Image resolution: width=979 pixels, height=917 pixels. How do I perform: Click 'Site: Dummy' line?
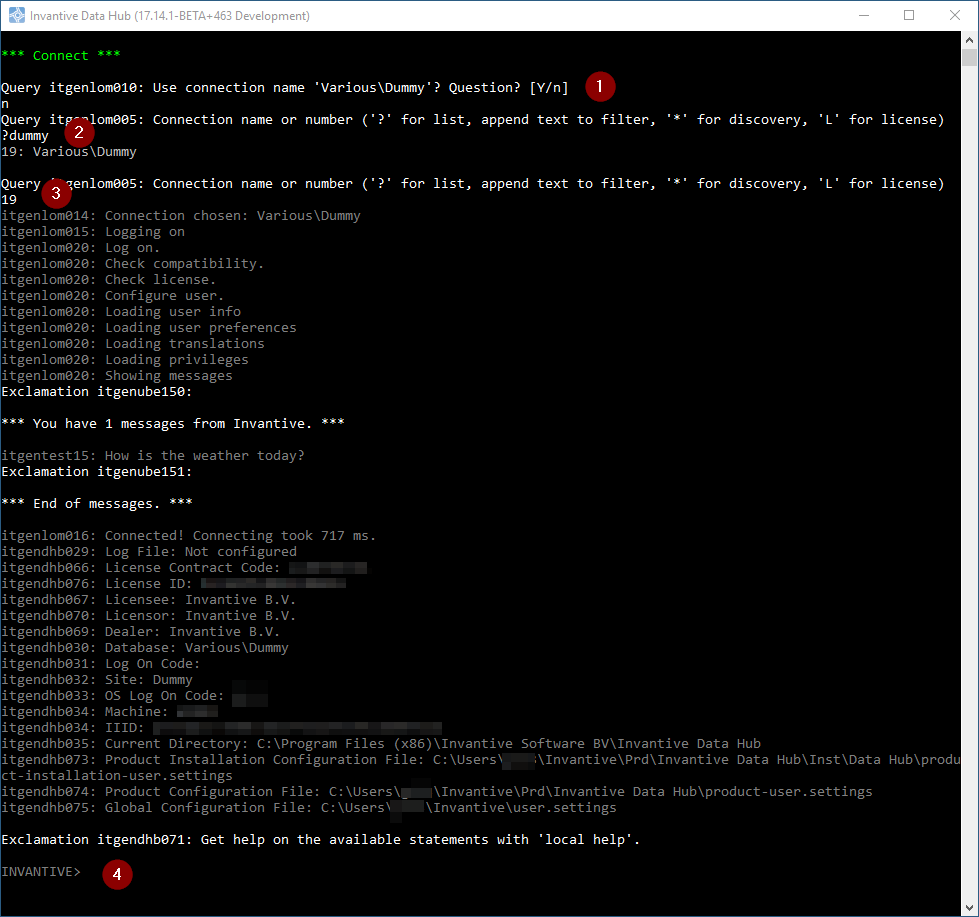point(97,680)
